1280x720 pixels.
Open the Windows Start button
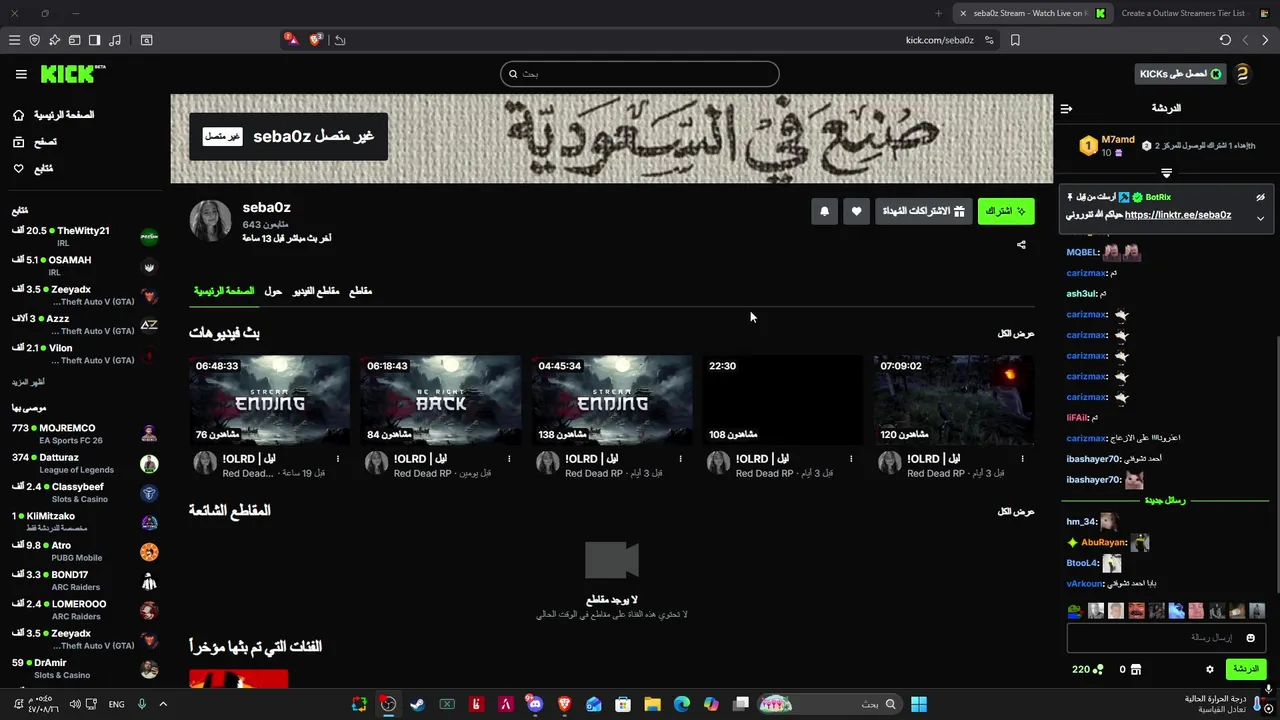click(x=918, y=704)
